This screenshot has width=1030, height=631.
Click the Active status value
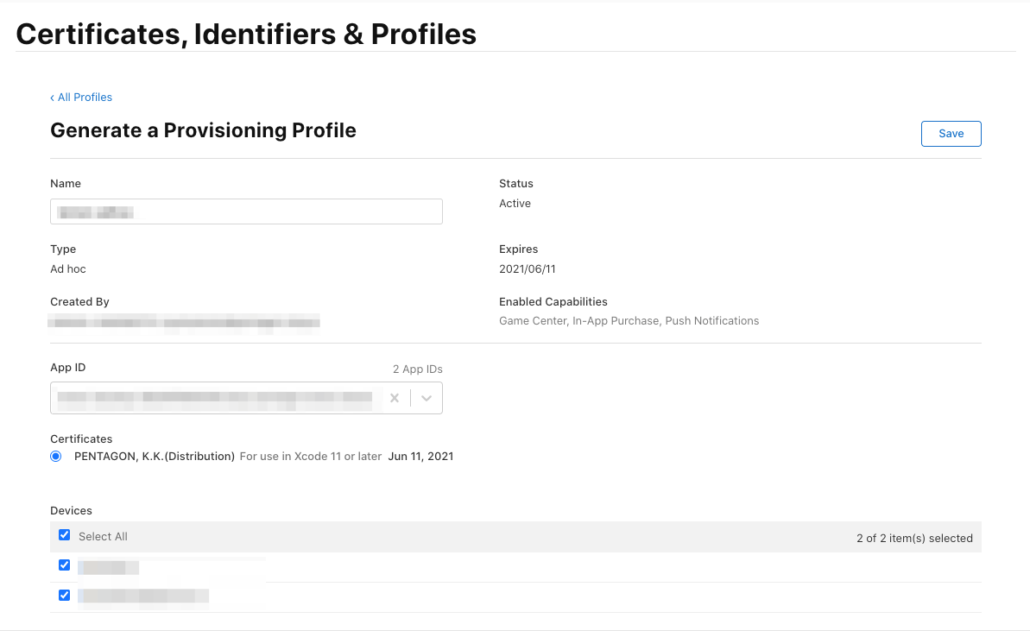[515, 203]
